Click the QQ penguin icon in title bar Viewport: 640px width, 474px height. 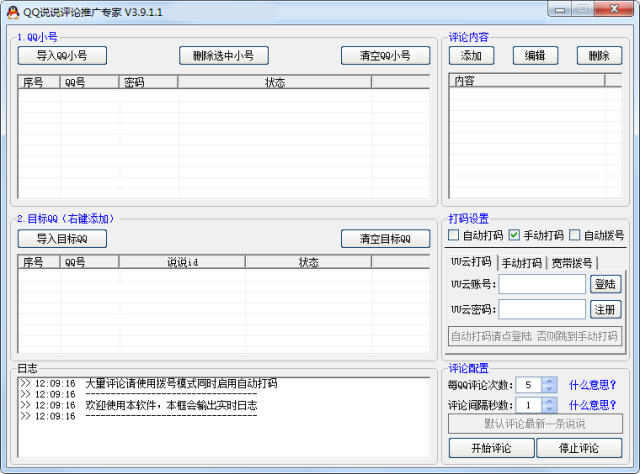[13, 12]
